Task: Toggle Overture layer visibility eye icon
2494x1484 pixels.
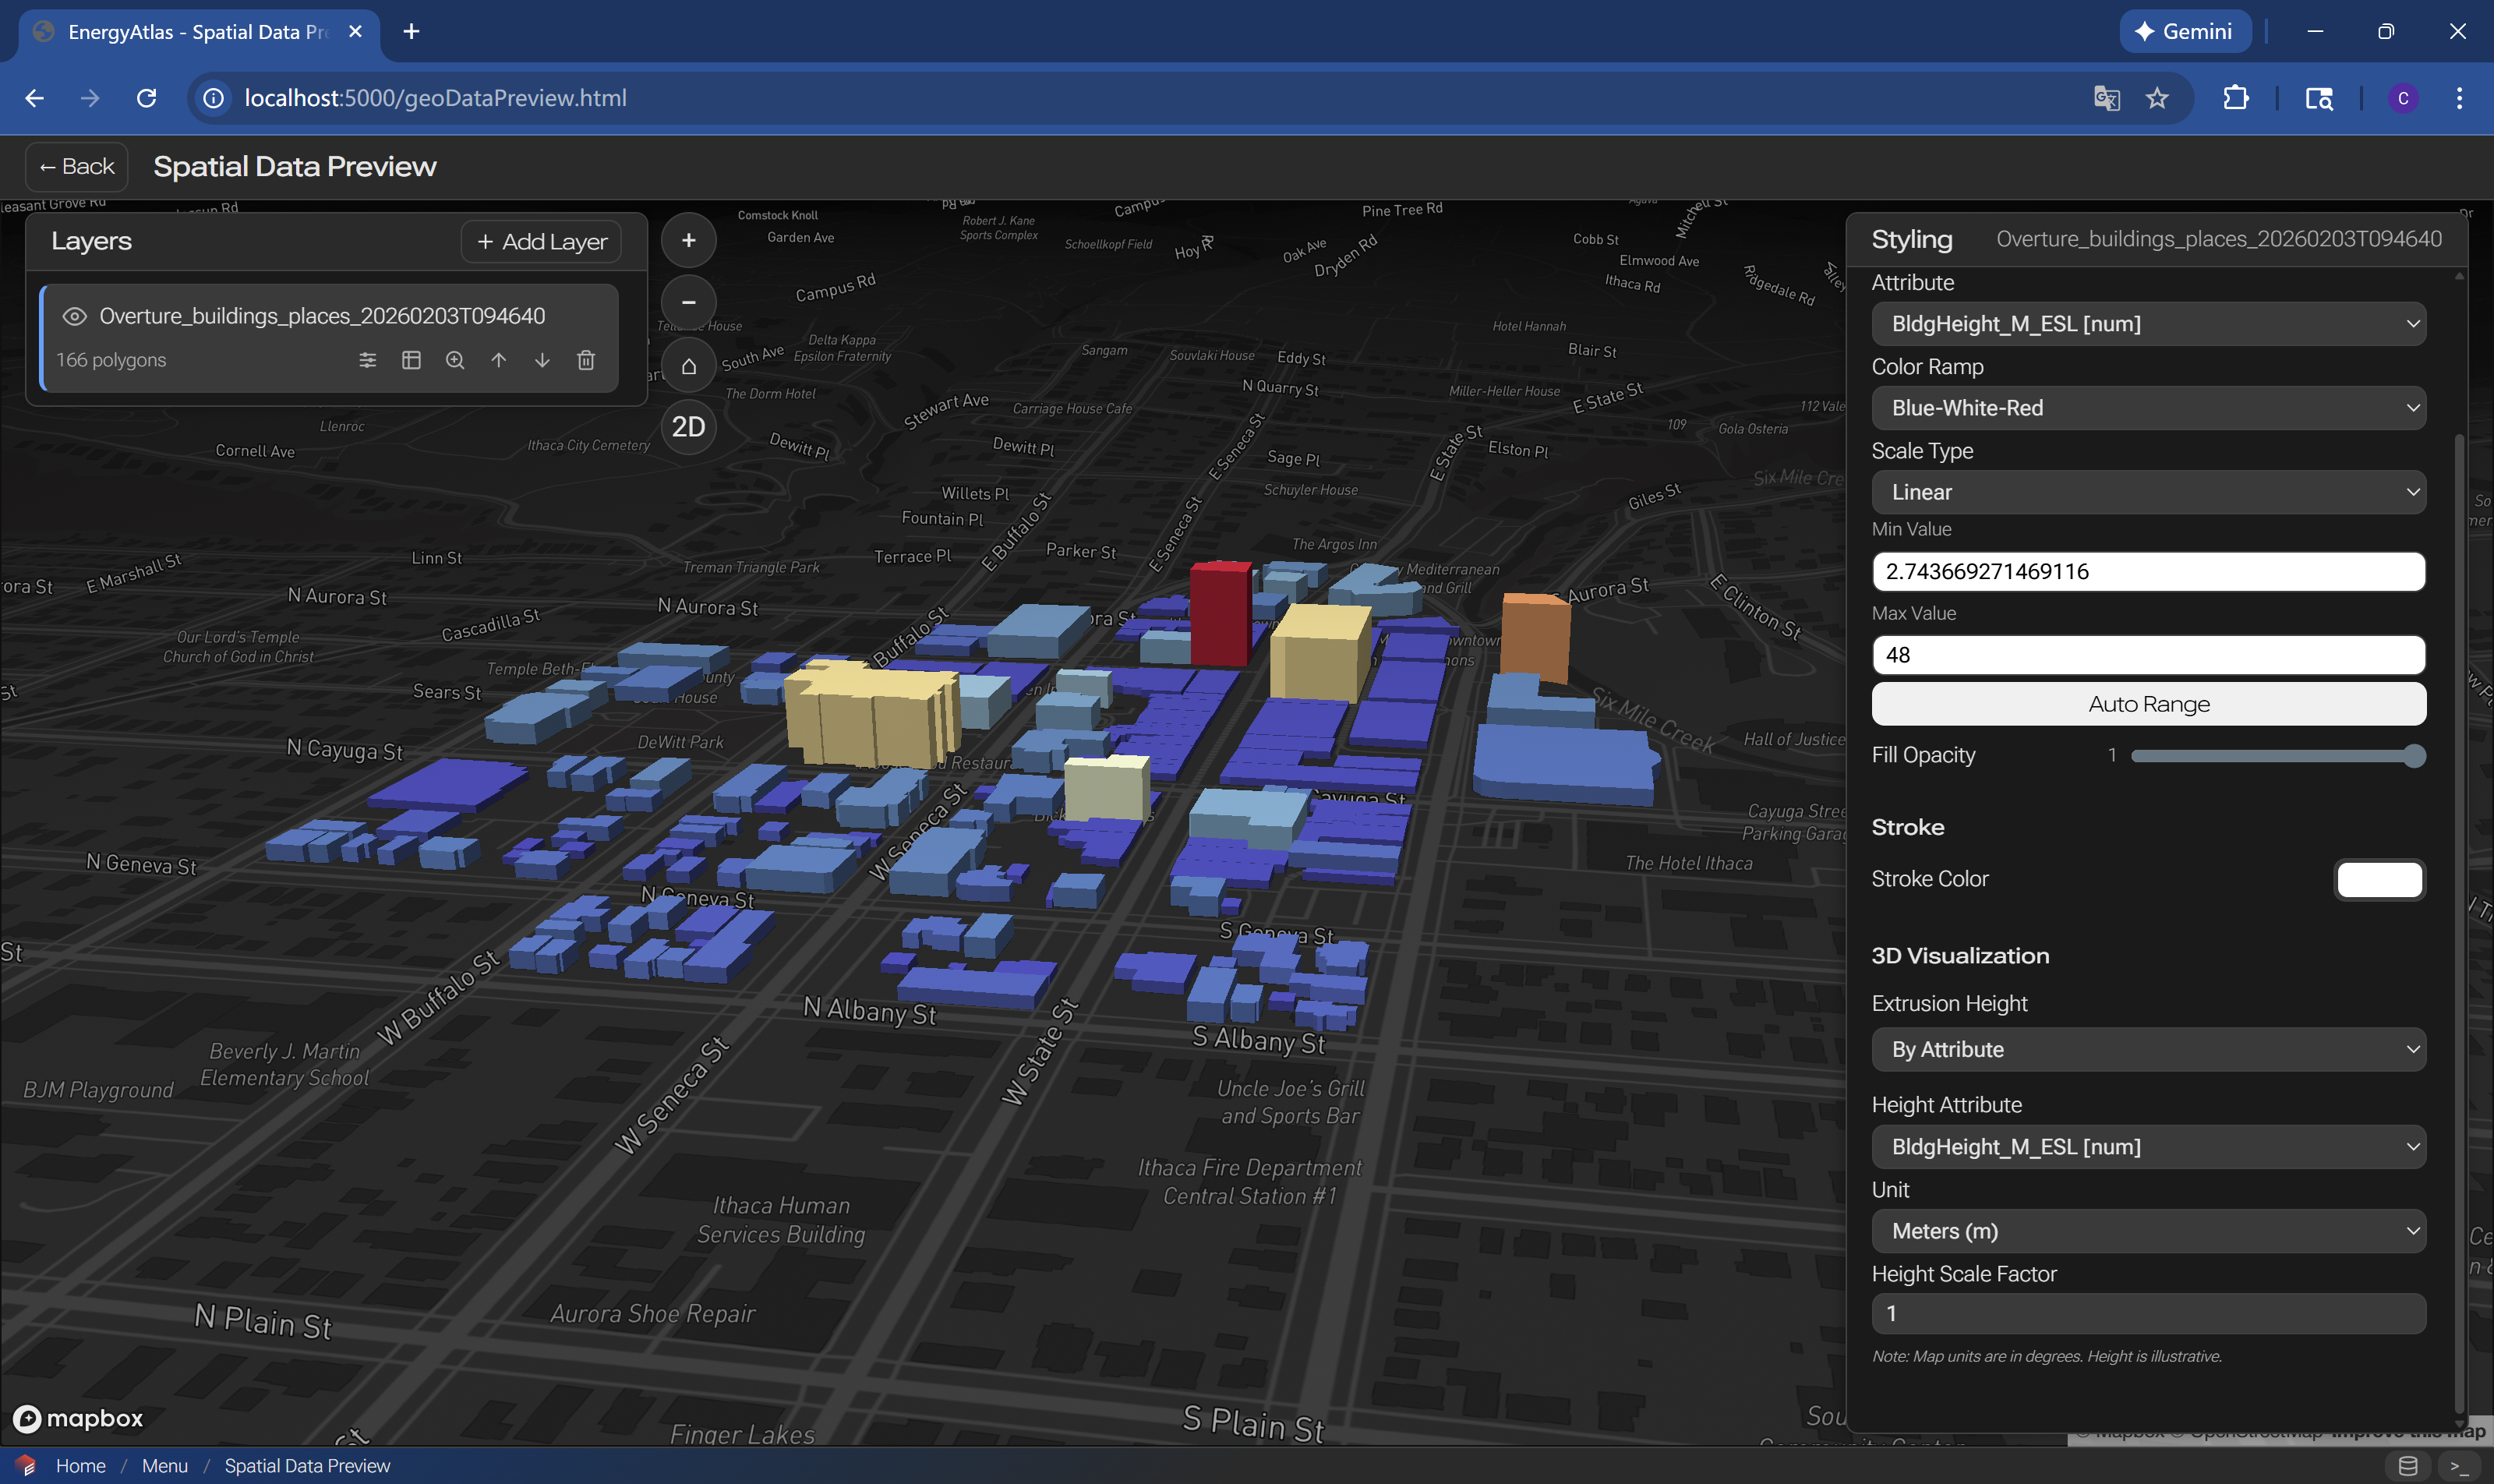Action: tap(74, 316)
